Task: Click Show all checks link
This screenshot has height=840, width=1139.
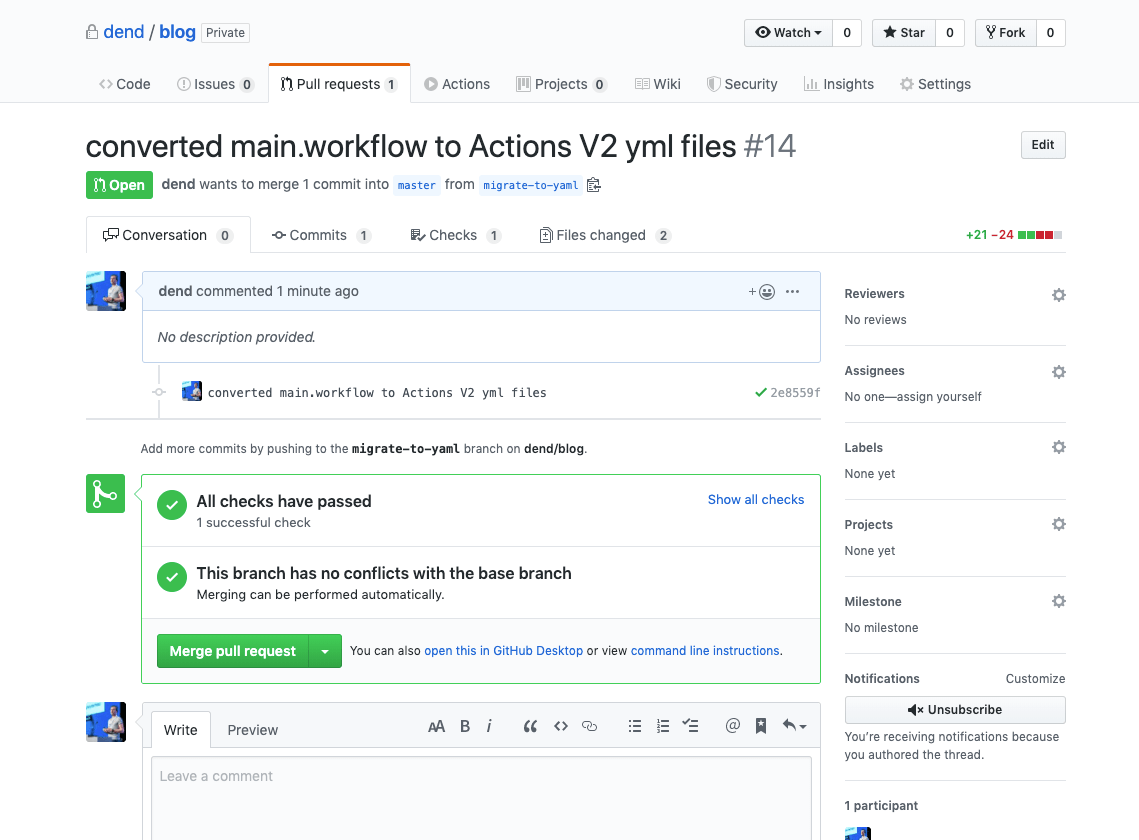Action: [755, 500]
